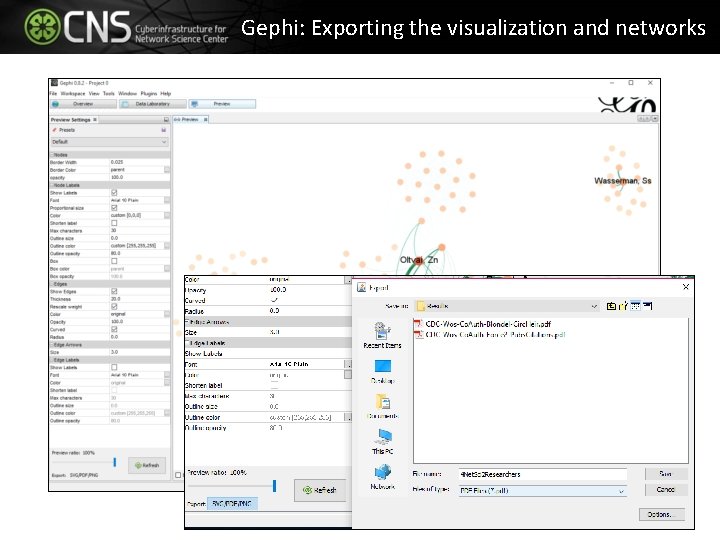Click highlighted SVG/PDF/PNG export in enlarged inset
Viewport: 720px width, 540px height.
232,504
